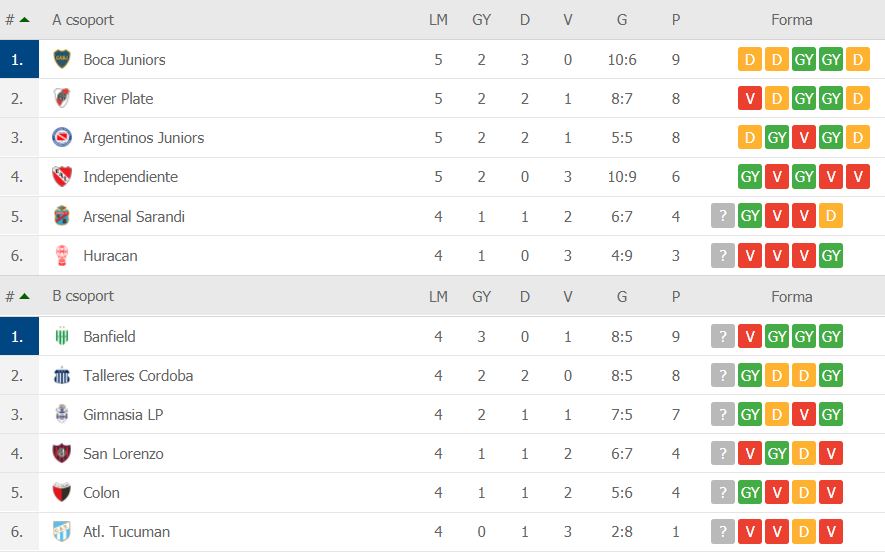This screenshot has height=552, width=885.
Task: Click the Atl. Tucuman team logo
Action: (62, 531)
